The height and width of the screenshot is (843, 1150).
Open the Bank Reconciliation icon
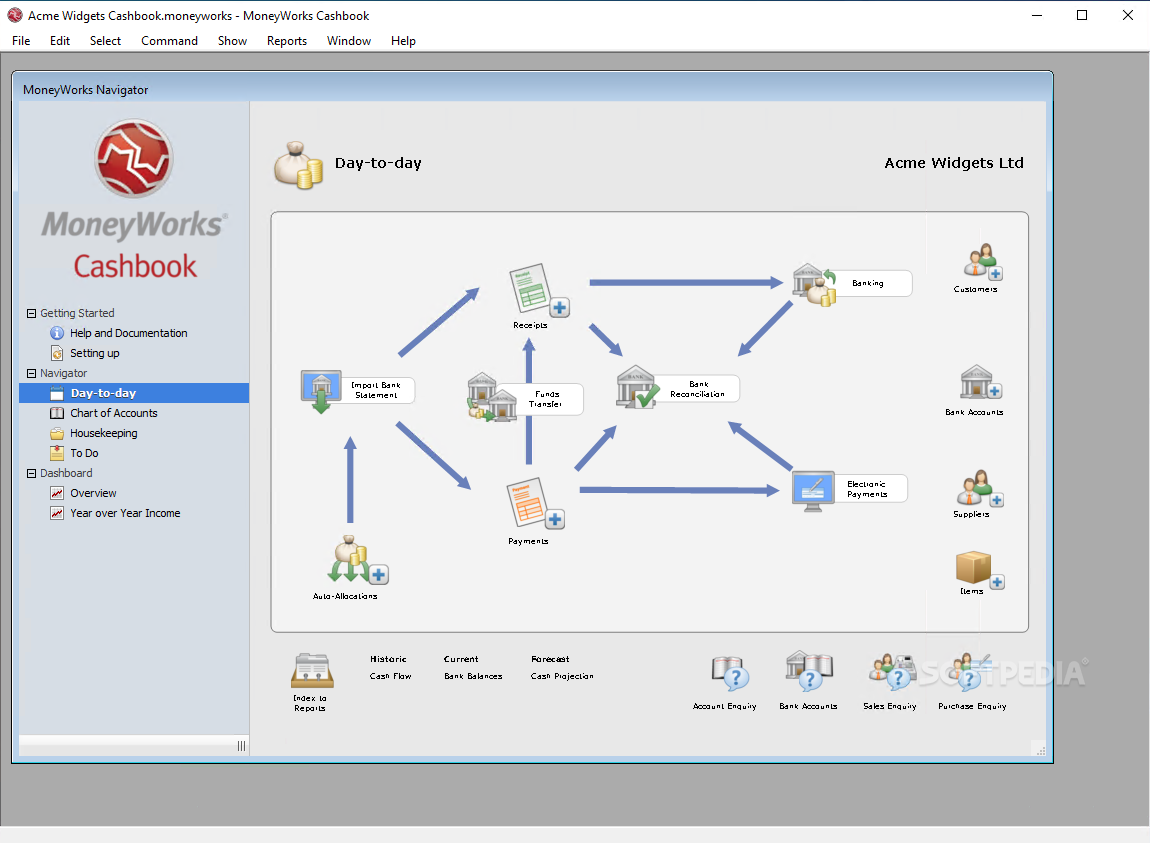637,387
